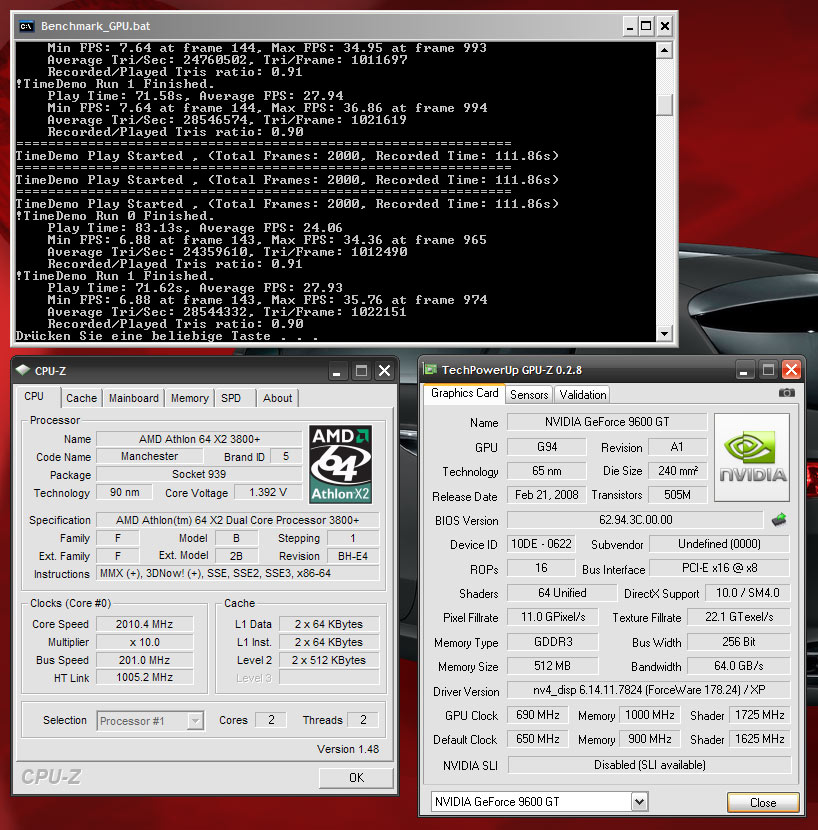Click the Shader clock value 1725 MHz
818x830 pixels.
coord(759,715)
